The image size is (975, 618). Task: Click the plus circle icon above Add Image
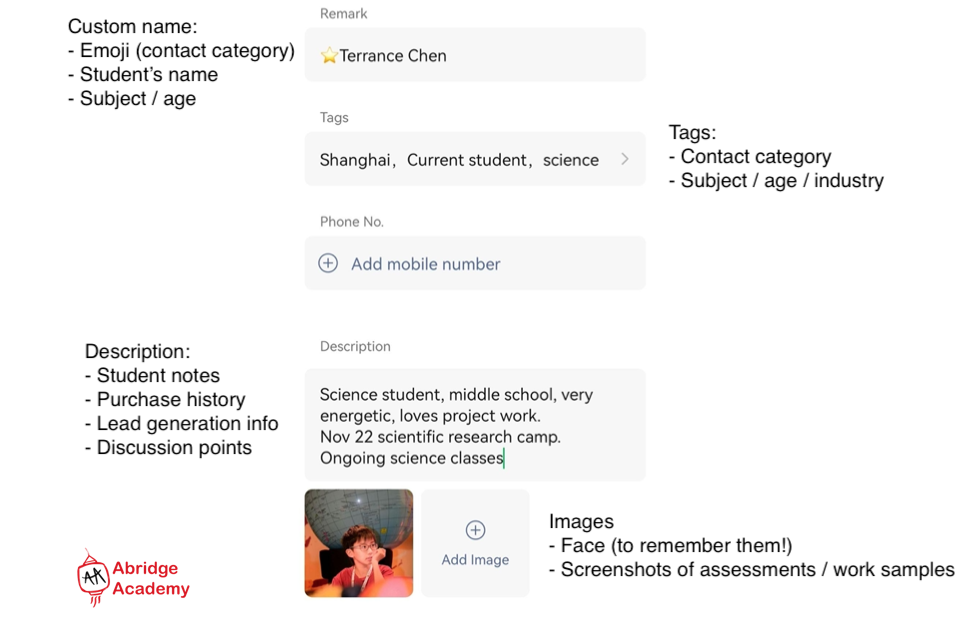pyautogui.click(x=476, y=530)
